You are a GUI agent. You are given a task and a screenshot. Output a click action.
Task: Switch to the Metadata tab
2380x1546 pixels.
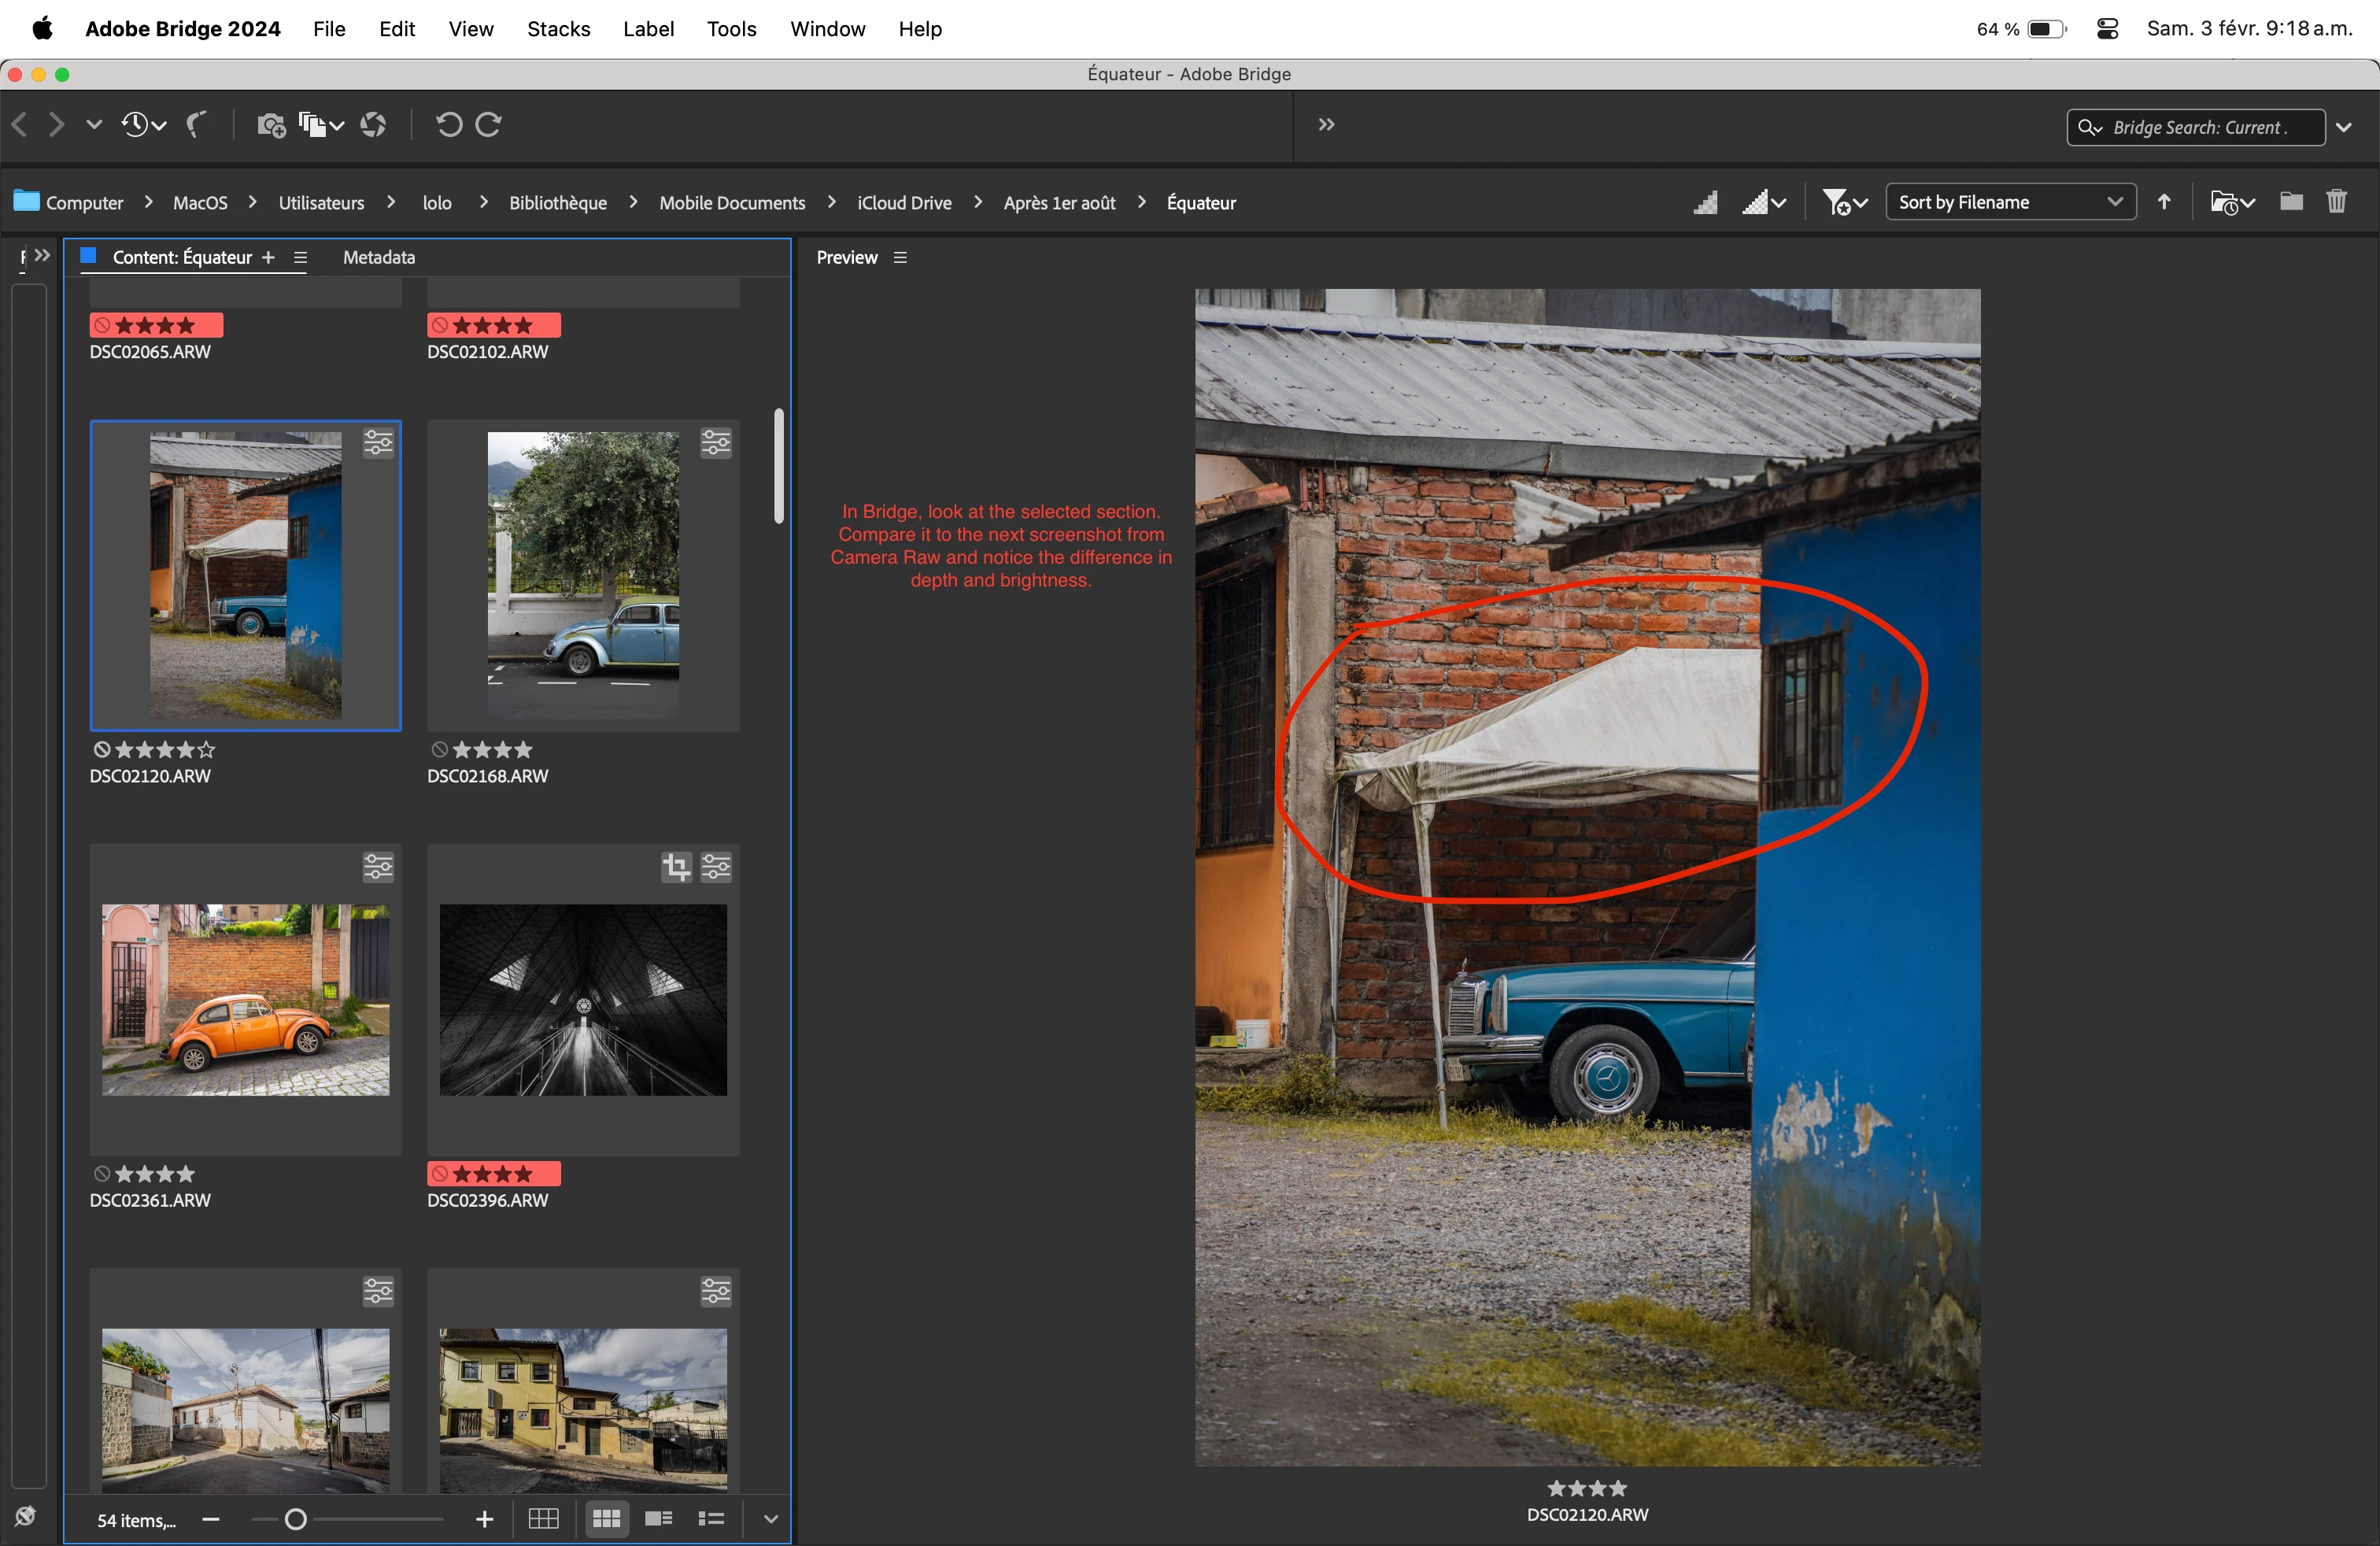(378, 258)
